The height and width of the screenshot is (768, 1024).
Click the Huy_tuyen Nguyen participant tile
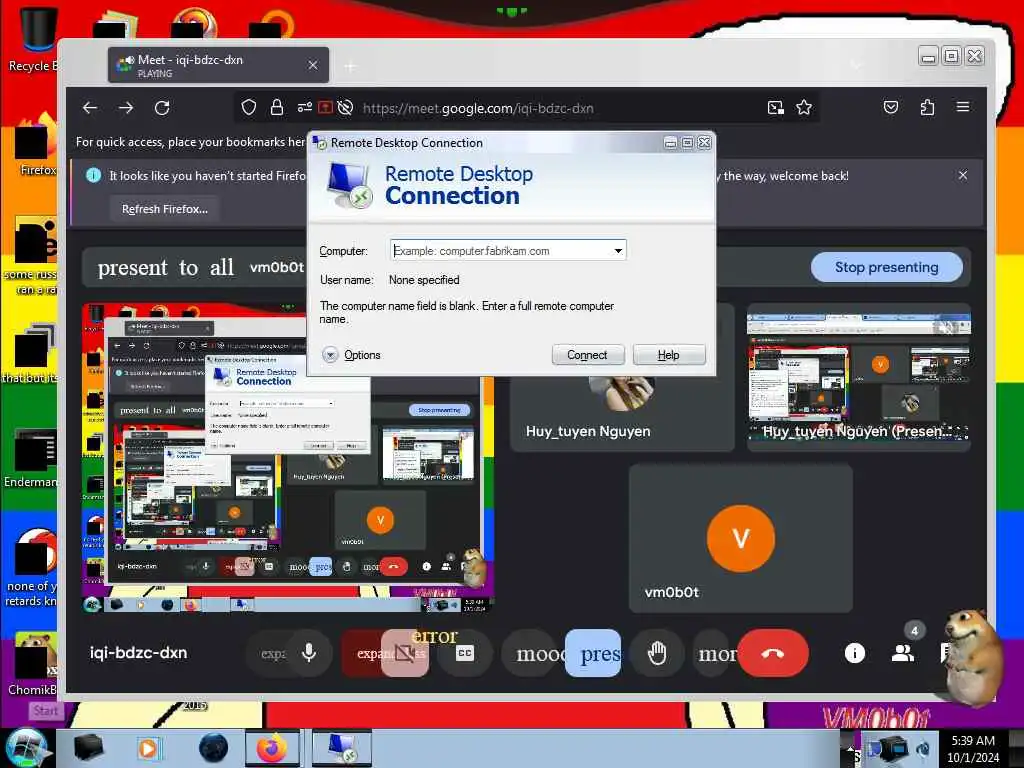[622, 414]
